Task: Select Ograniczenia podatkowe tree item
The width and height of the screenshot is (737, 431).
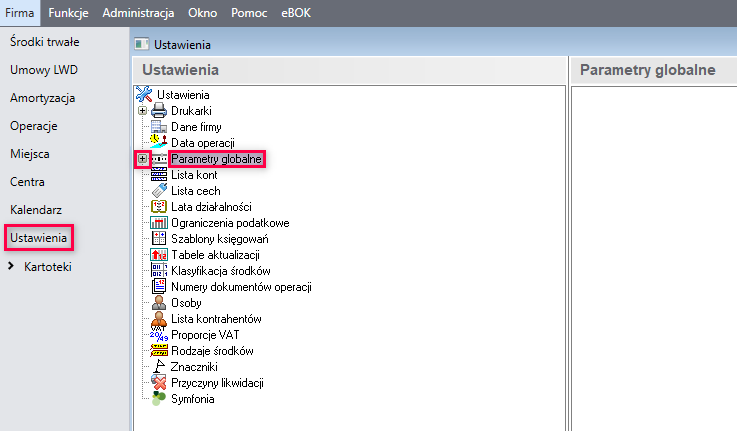Action: (230, 223)
